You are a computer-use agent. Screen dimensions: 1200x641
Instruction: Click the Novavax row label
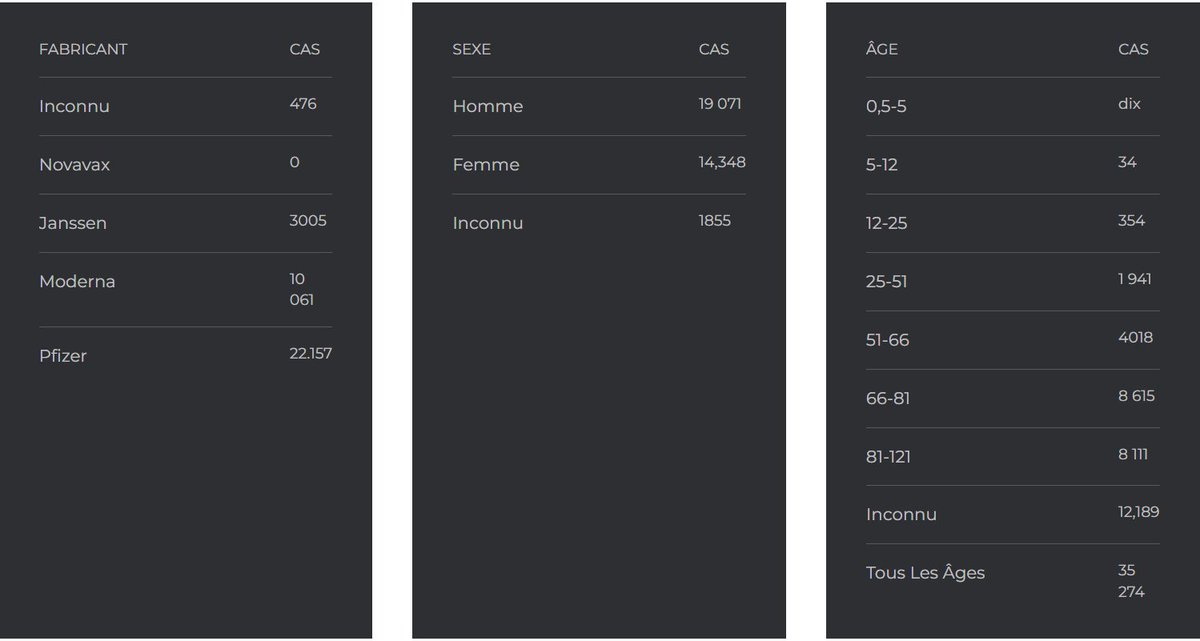point(74,165)
